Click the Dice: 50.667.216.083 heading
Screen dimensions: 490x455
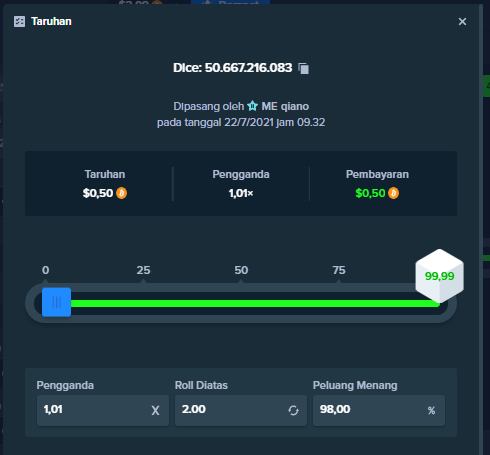233,68
